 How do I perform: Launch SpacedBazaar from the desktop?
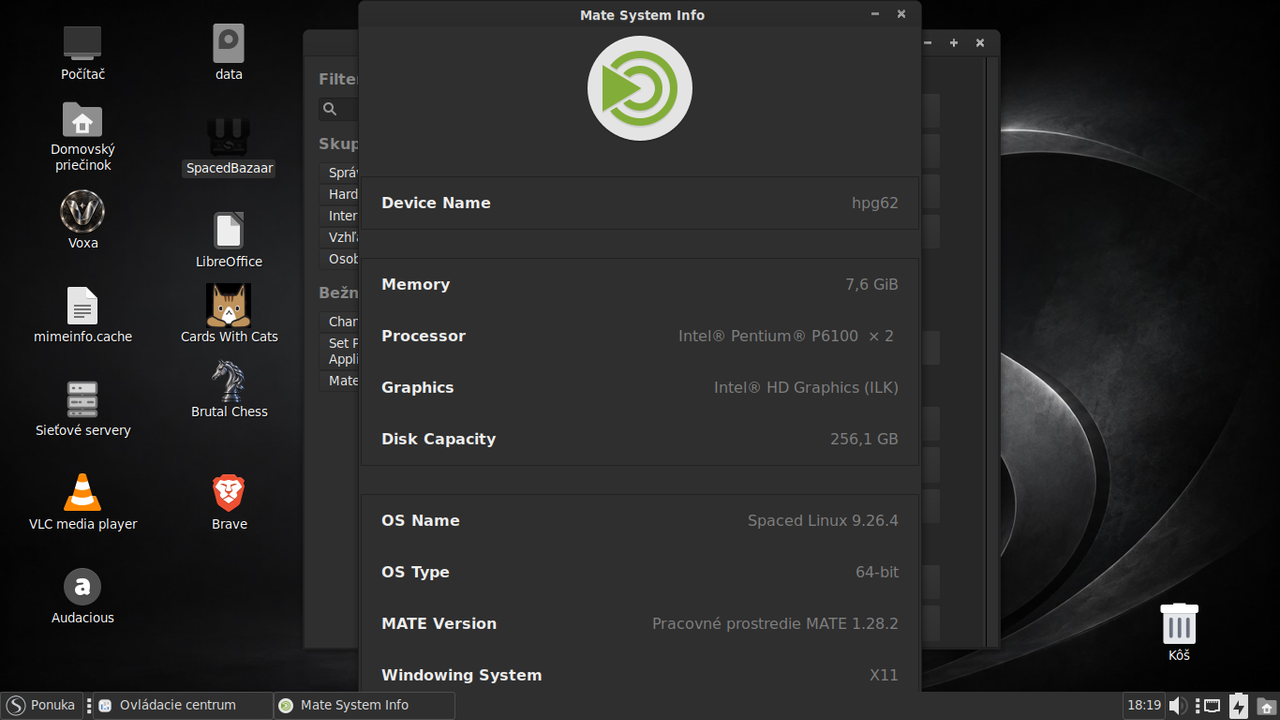tap(229, 137)
